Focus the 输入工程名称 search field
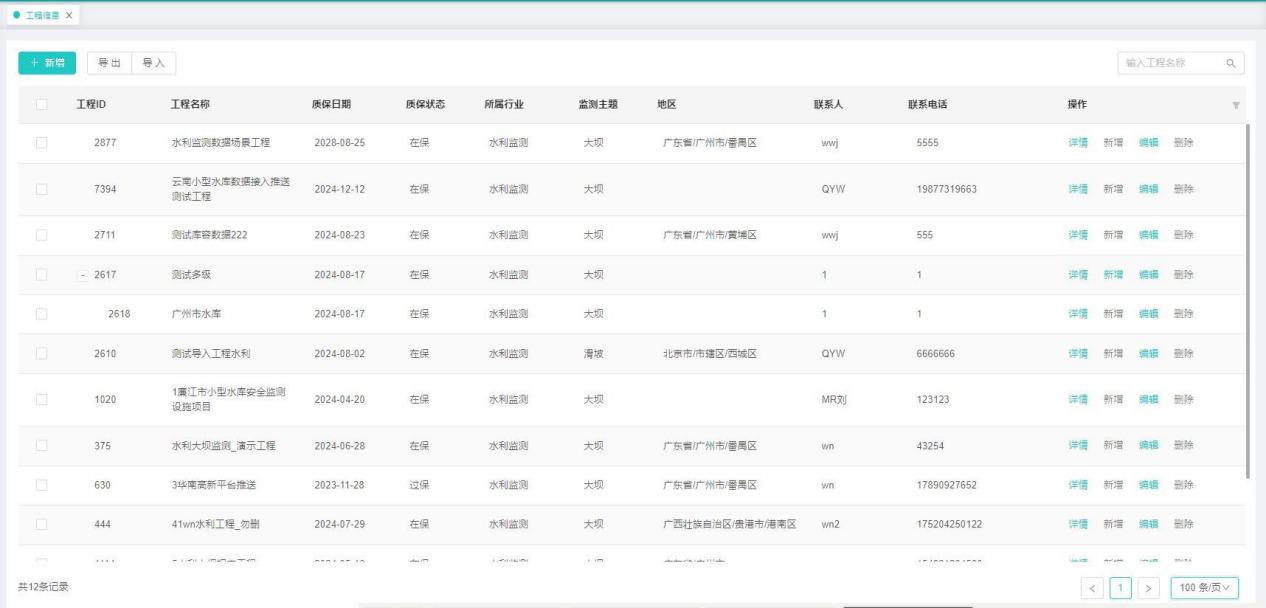 point(1168,63)
